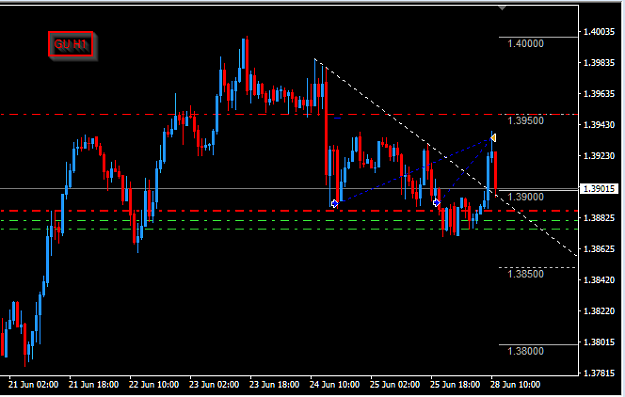This screenshot has width=625, height=397.
Task: Click the 22 Jun 10:00 time label
Action: (x=154, y=385)
